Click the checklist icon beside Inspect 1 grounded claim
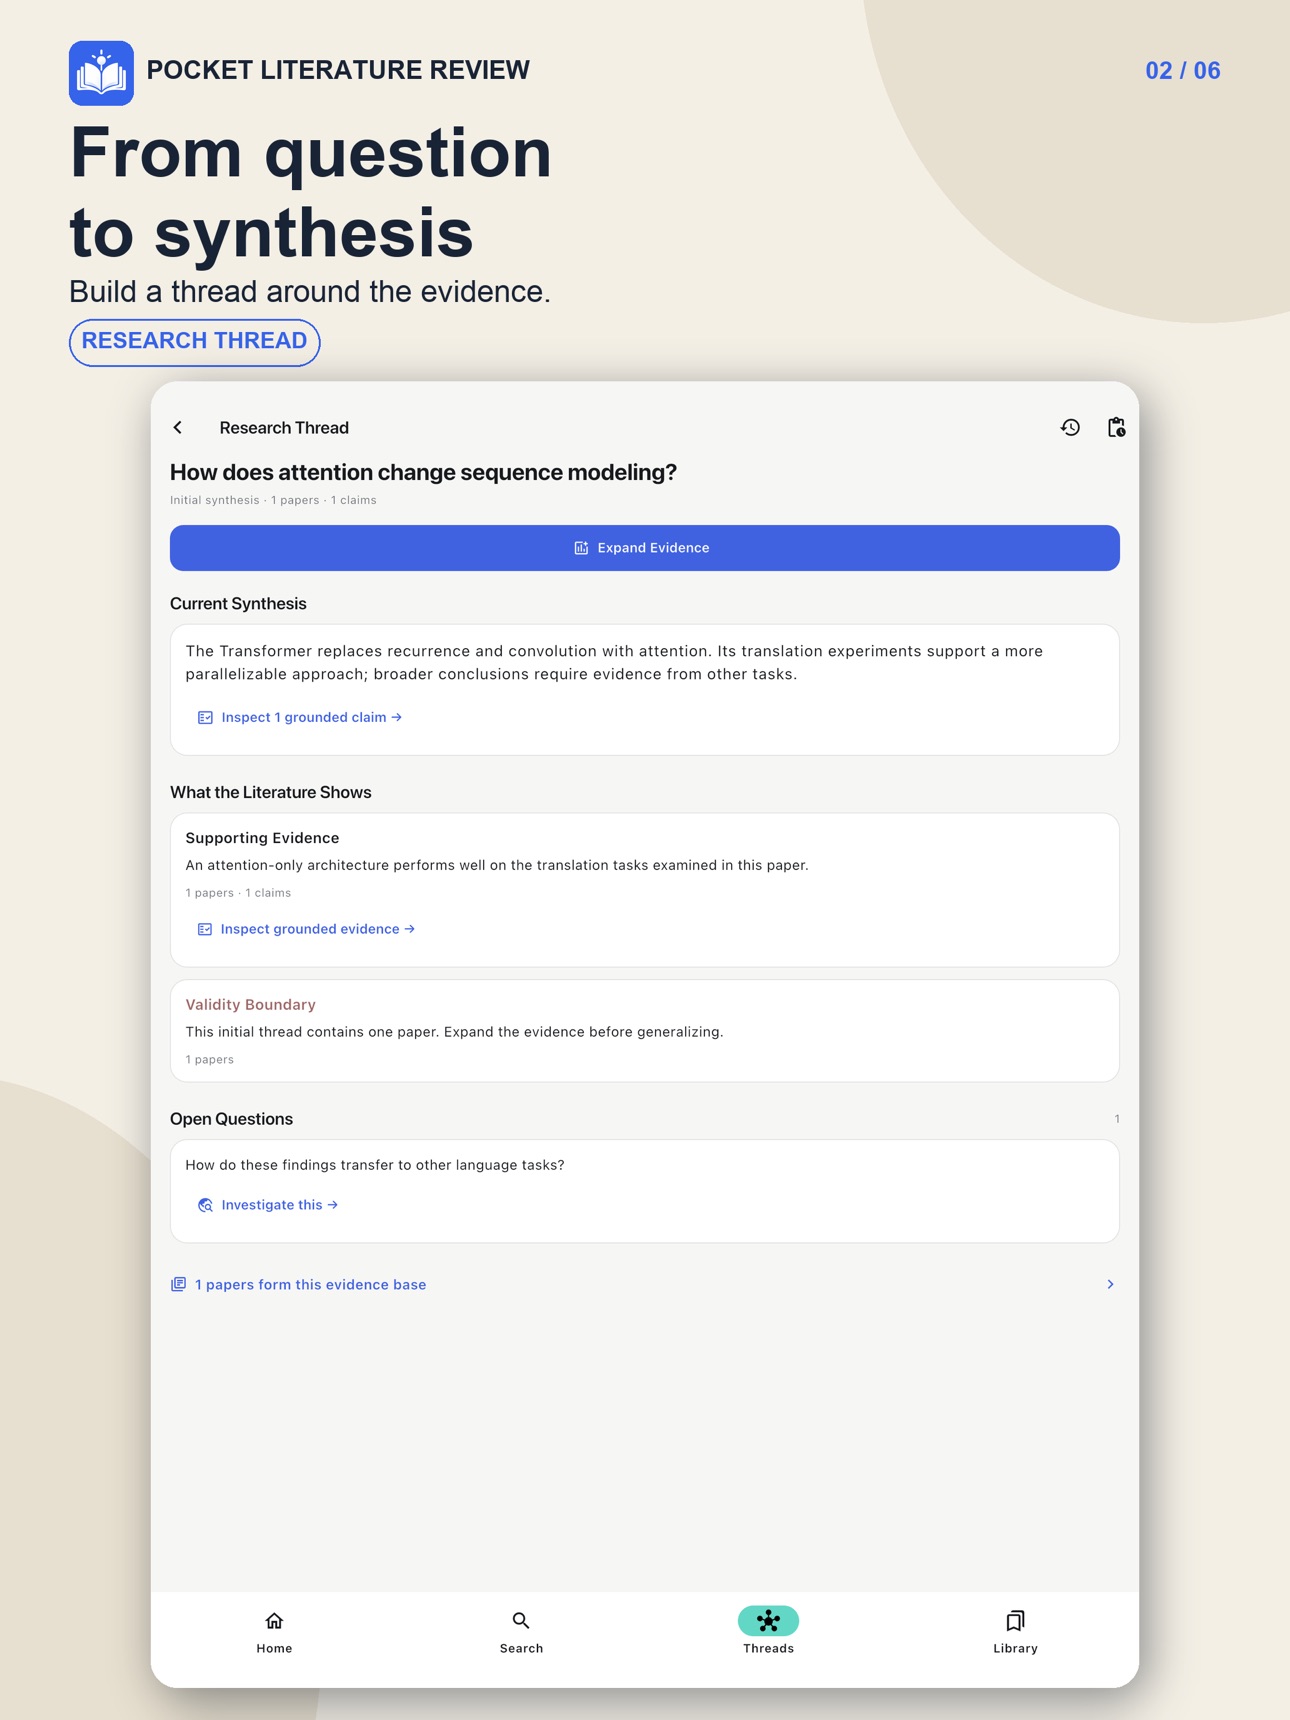1290x1720 pixels. [205, 718]
